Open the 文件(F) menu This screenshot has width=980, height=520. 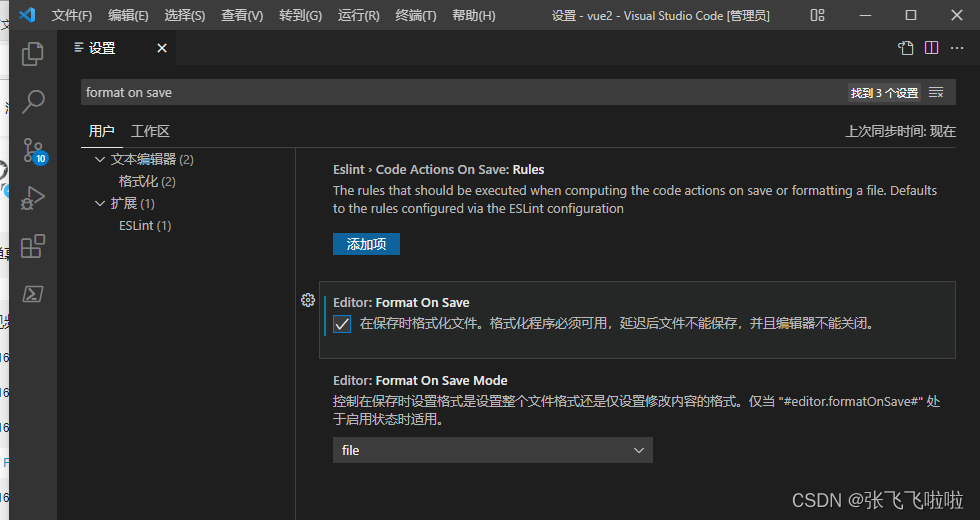pyautogui.click(x=71, y=15)
